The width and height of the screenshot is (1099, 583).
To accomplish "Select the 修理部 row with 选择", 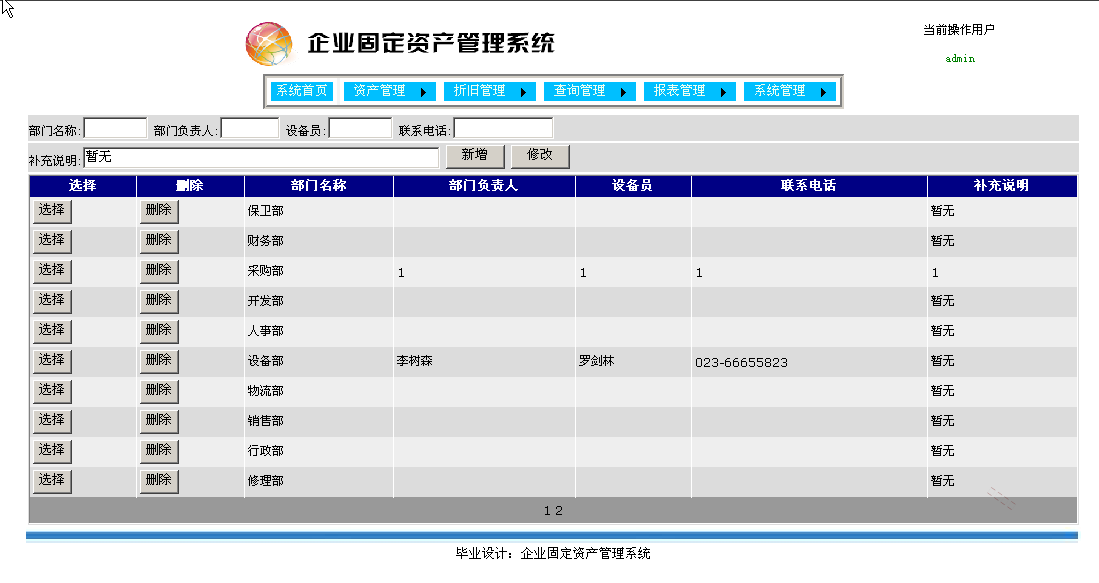I will (x=52, y=481).
